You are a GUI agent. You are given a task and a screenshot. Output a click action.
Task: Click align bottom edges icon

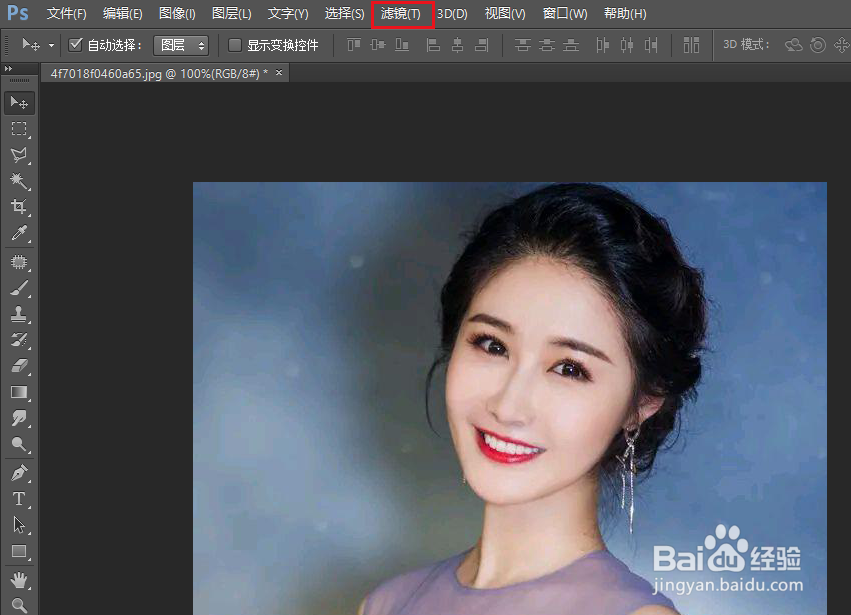tap(402, 45)
